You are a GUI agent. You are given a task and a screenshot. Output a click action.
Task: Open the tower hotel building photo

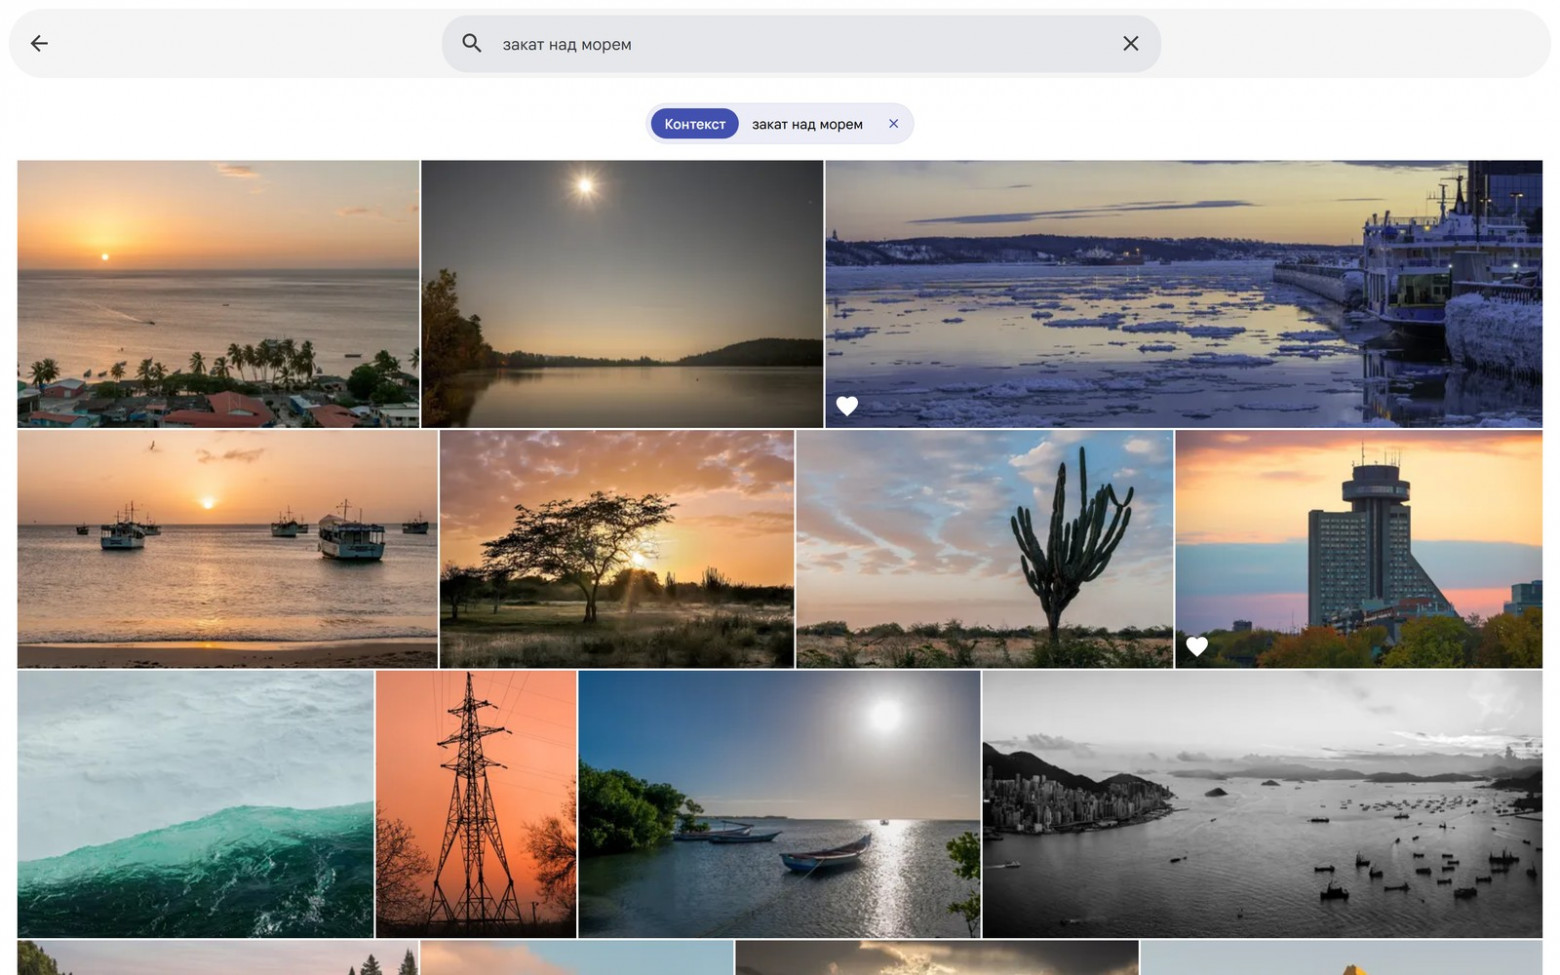point(1359,549)
